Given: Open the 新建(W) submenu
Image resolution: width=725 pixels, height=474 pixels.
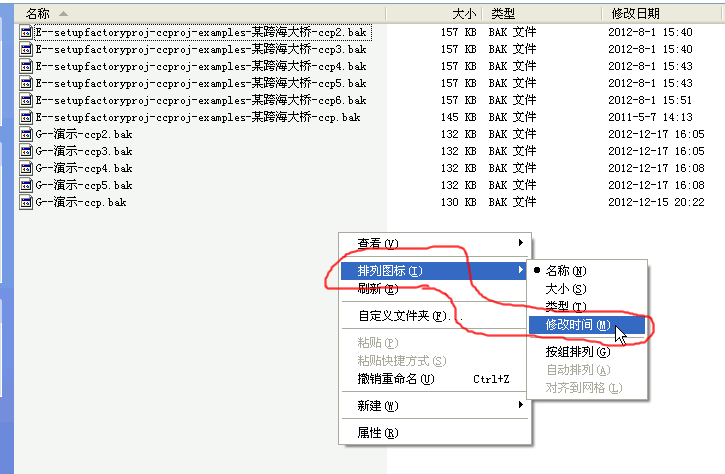Looking at the screenshot, I should click(x=435, y=406).
